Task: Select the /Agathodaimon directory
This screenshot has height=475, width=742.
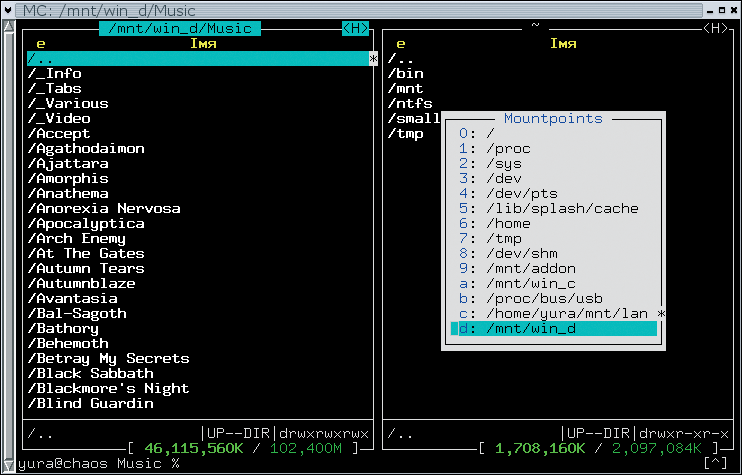Action: pyautogui.click(x=86, y=149)
